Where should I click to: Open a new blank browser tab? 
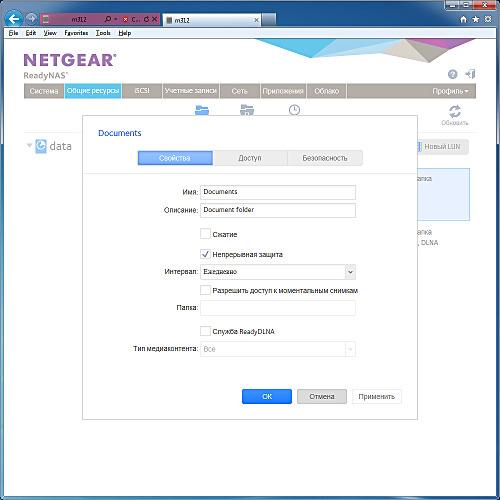click(269, 20)
